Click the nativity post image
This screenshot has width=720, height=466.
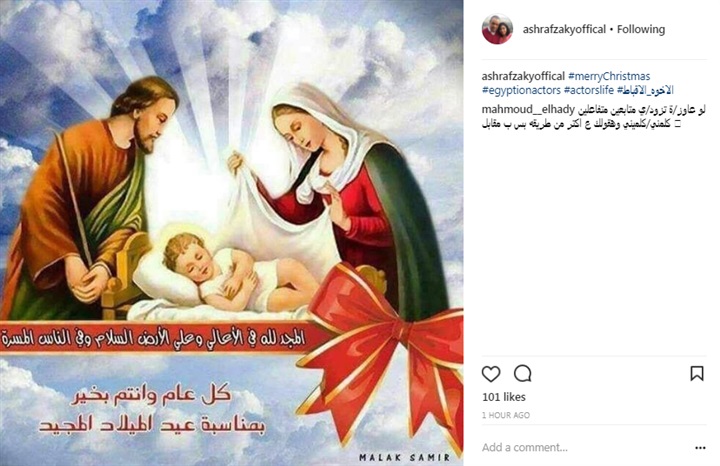coord(231,233)
